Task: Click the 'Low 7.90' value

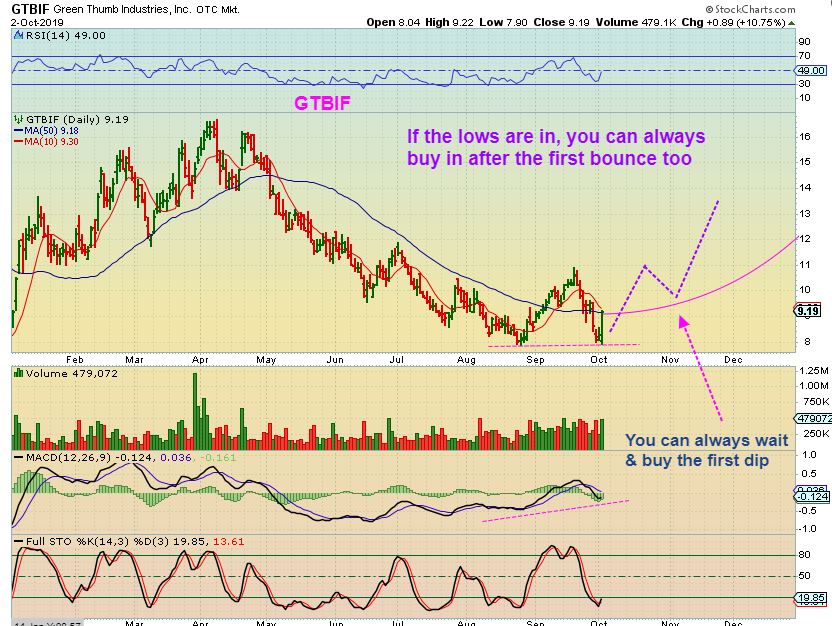Action: click(504, 22)
